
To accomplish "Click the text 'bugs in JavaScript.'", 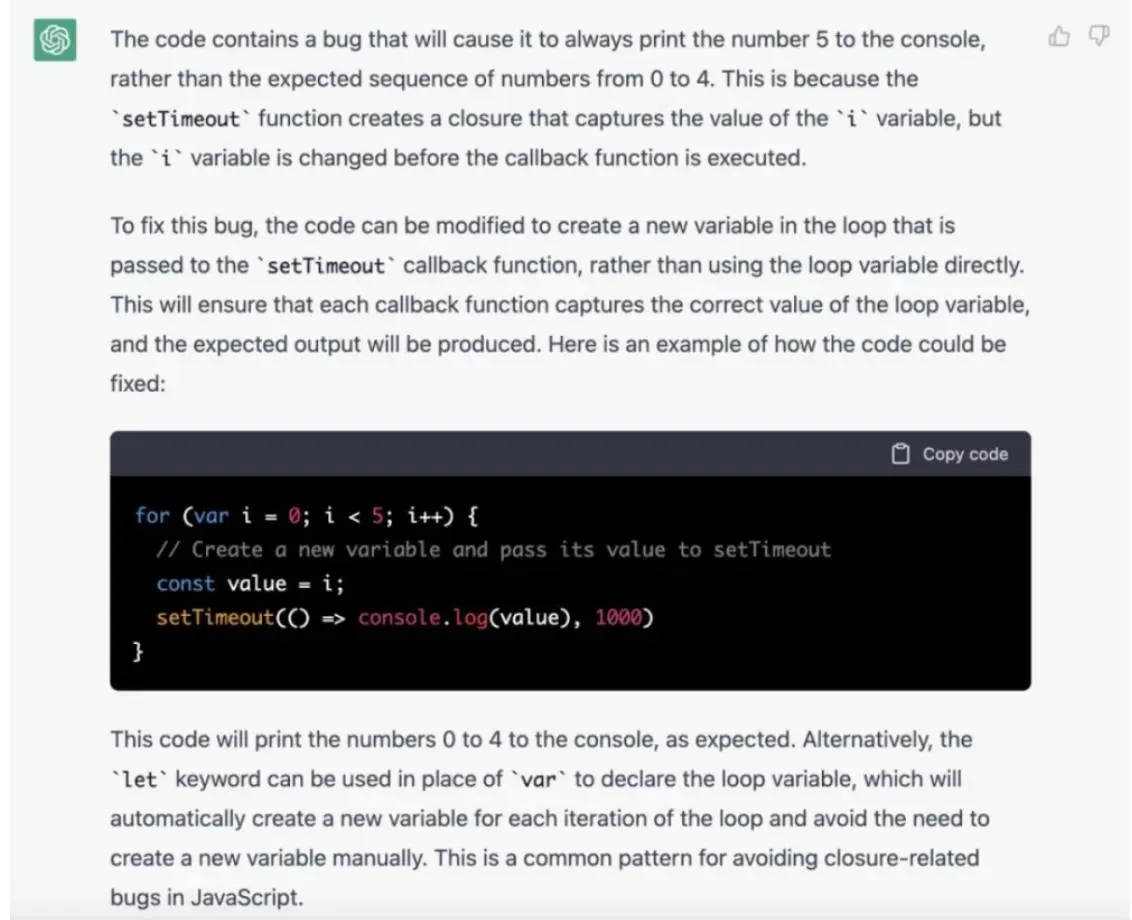I will (x=205, y=897).
